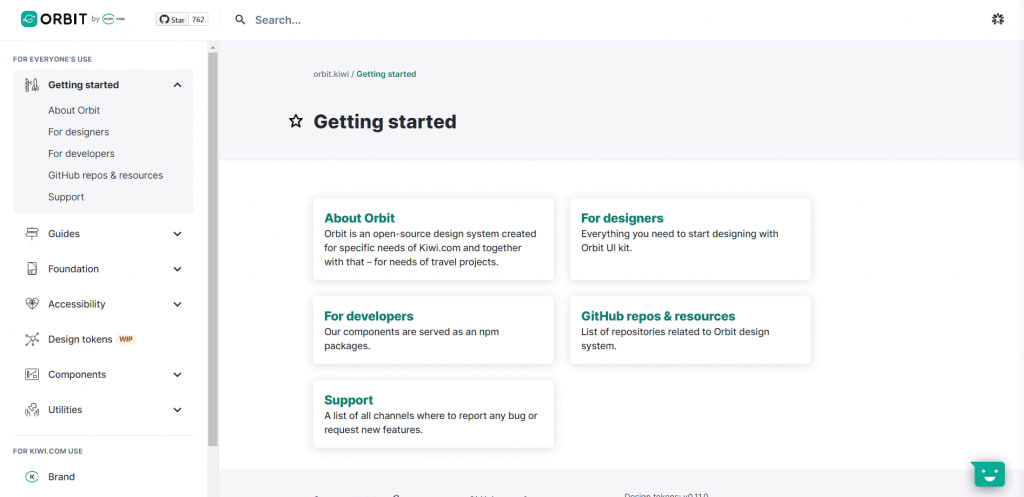Click the Design tokens network icon

click(x=32, y=340)
